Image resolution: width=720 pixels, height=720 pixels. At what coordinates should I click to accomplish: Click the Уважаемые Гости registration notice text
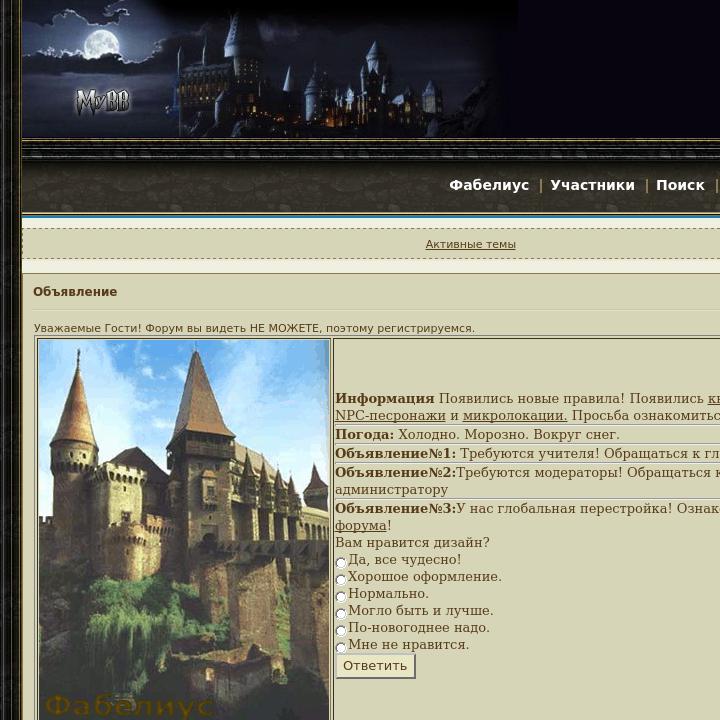[x=254, y=328]
